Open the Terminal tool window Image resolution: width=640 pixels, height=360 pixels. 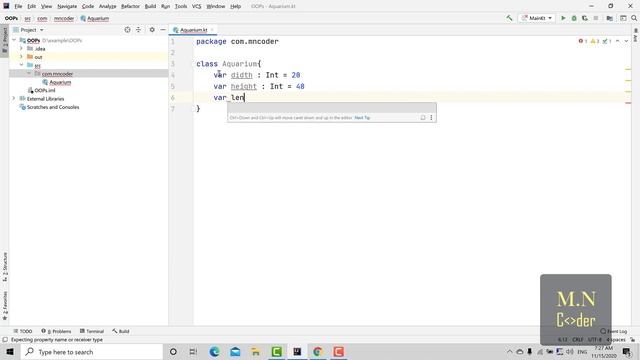[x=92, y=331]
